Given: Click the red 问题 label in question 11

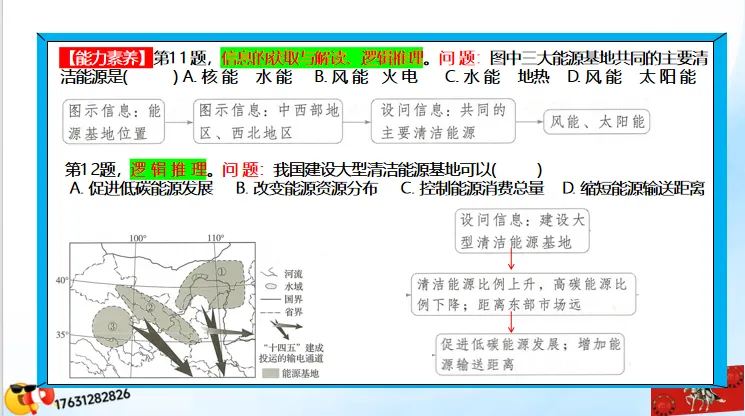Looking at the screenshot, I should (x=457, y=58).
